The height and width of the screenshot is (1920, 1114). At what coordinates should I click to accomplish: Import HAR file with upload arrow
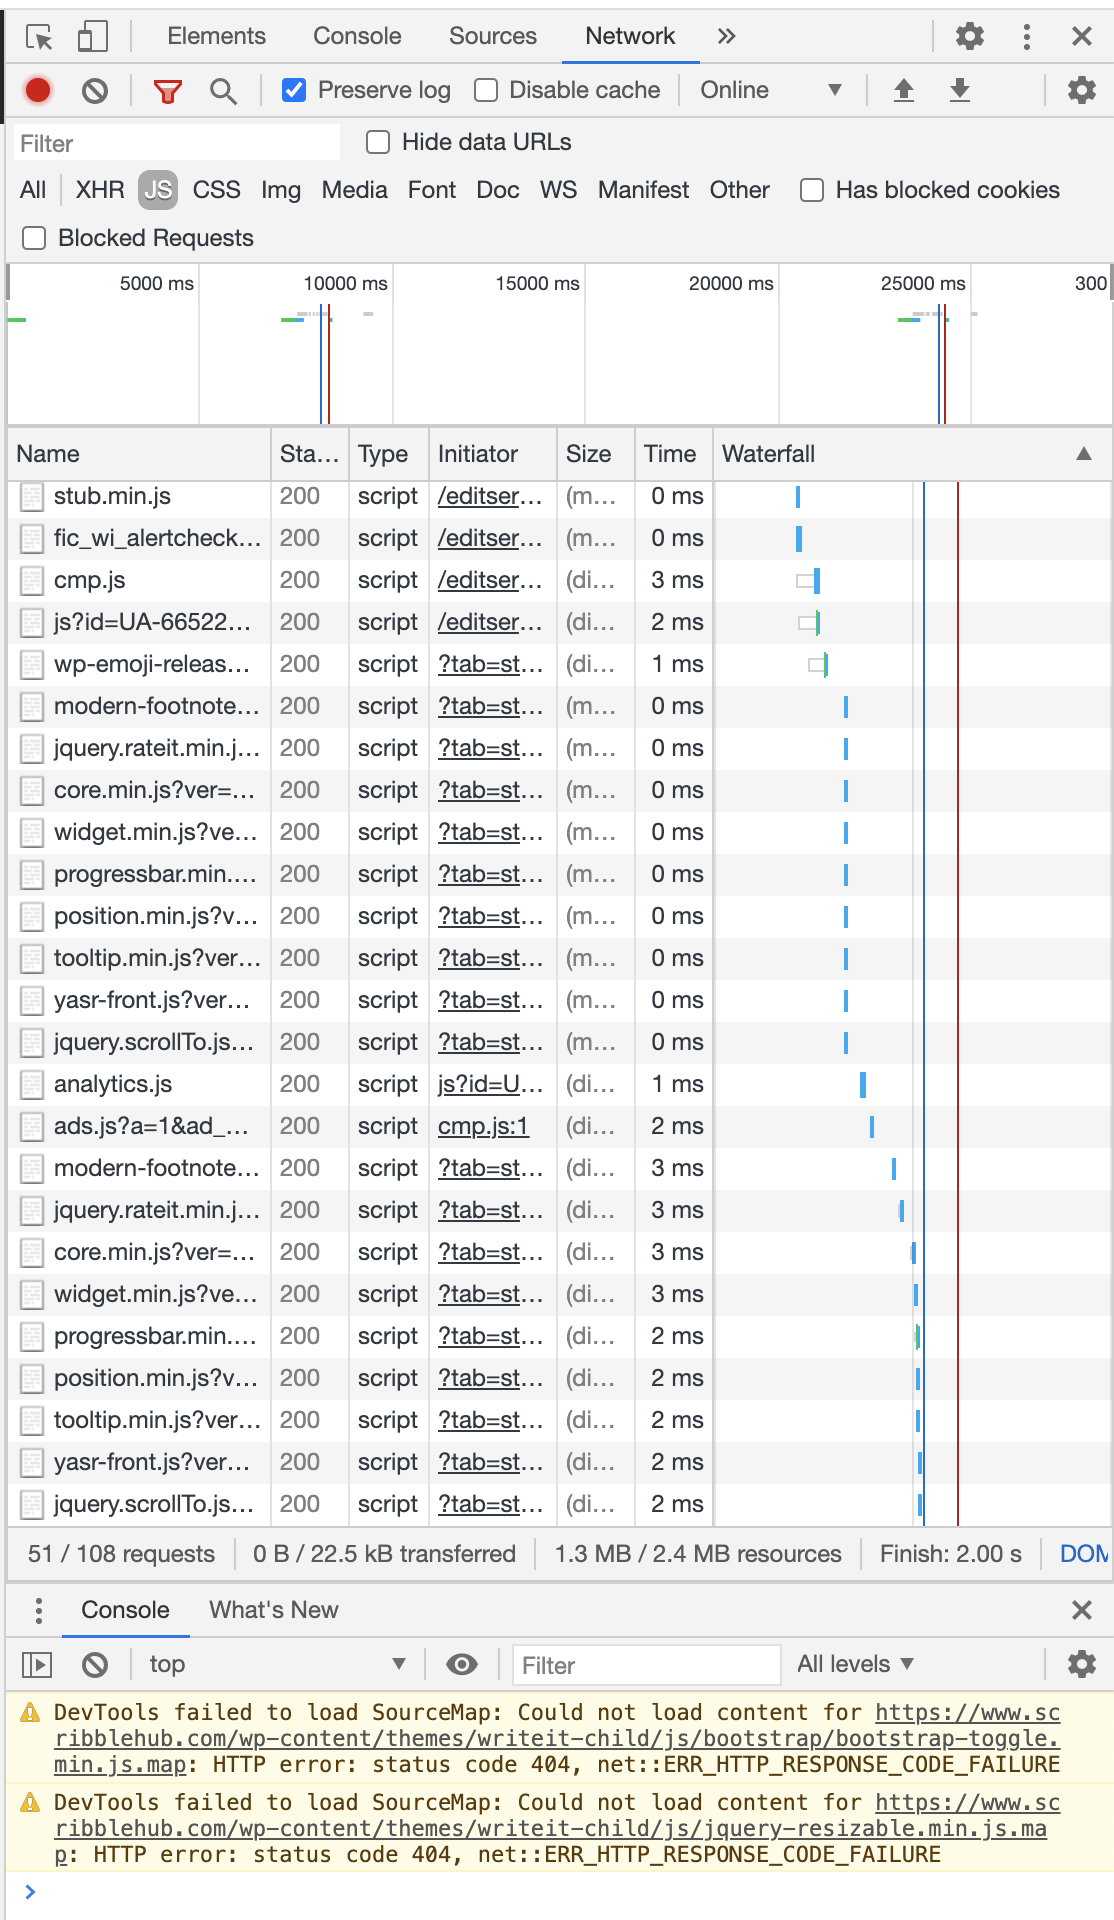click(x=903, y=90)
